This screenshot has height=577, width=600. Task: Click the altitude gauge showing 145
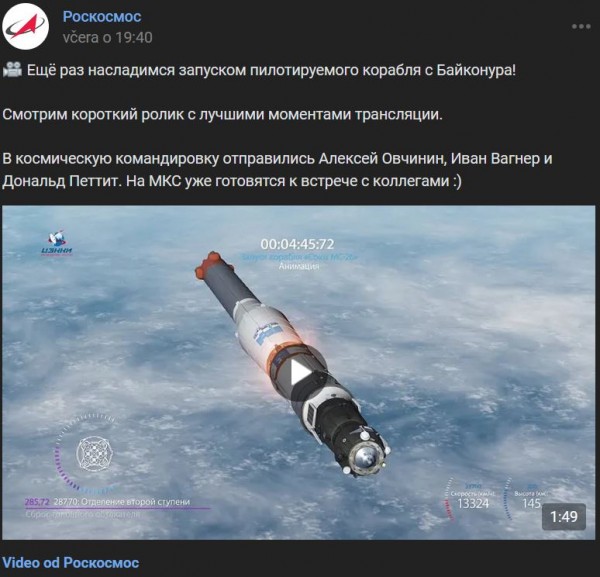(528, 499)
